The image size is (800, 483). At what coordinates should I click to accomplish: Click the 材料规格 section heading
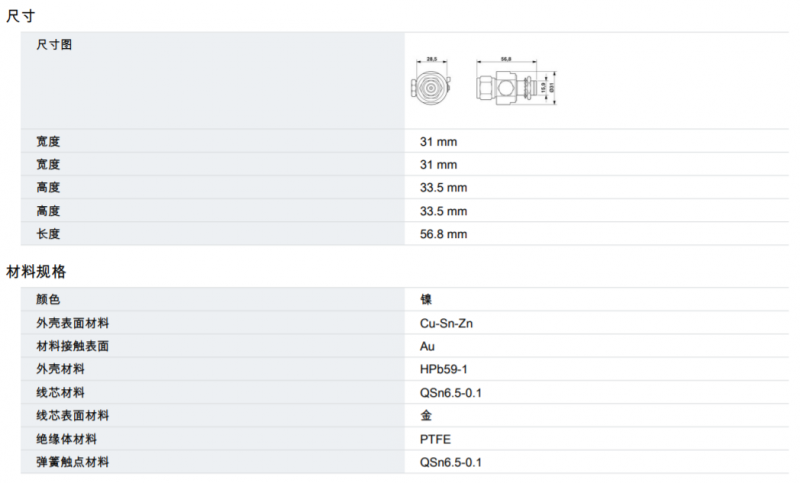36,271
